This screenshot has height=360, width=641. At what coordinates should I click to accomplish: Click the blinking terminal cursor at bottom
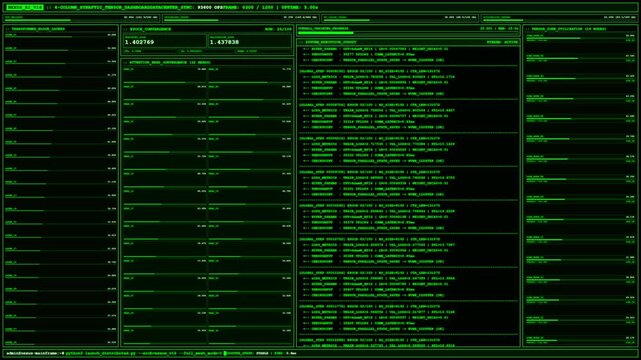click(x=224, y=353)
